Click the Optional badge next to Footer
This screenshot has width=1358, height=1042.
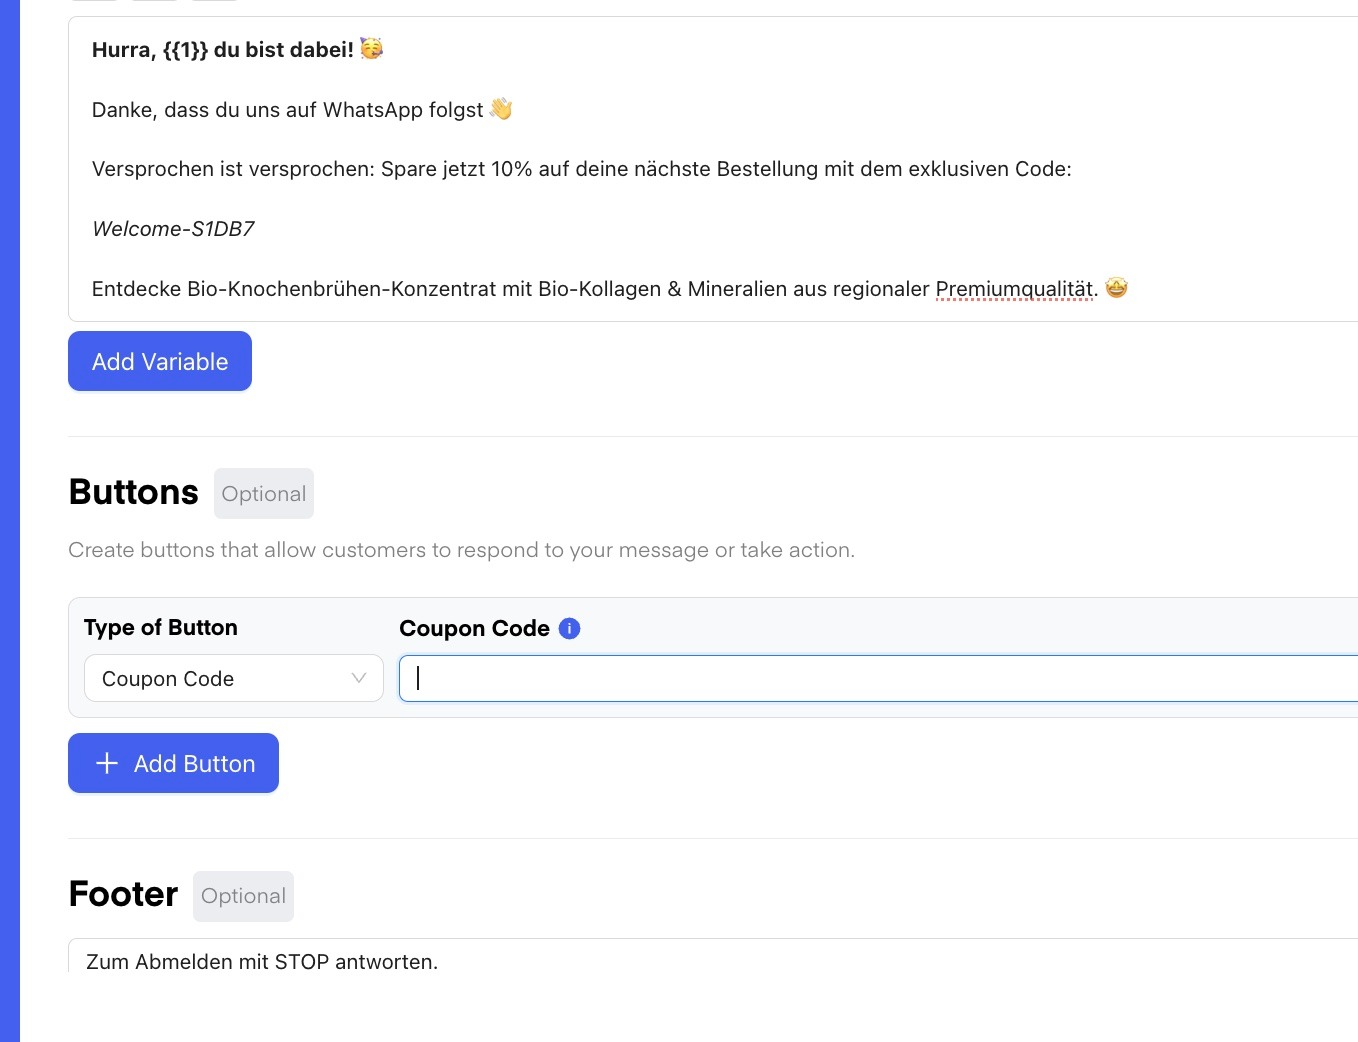[243, 896]
